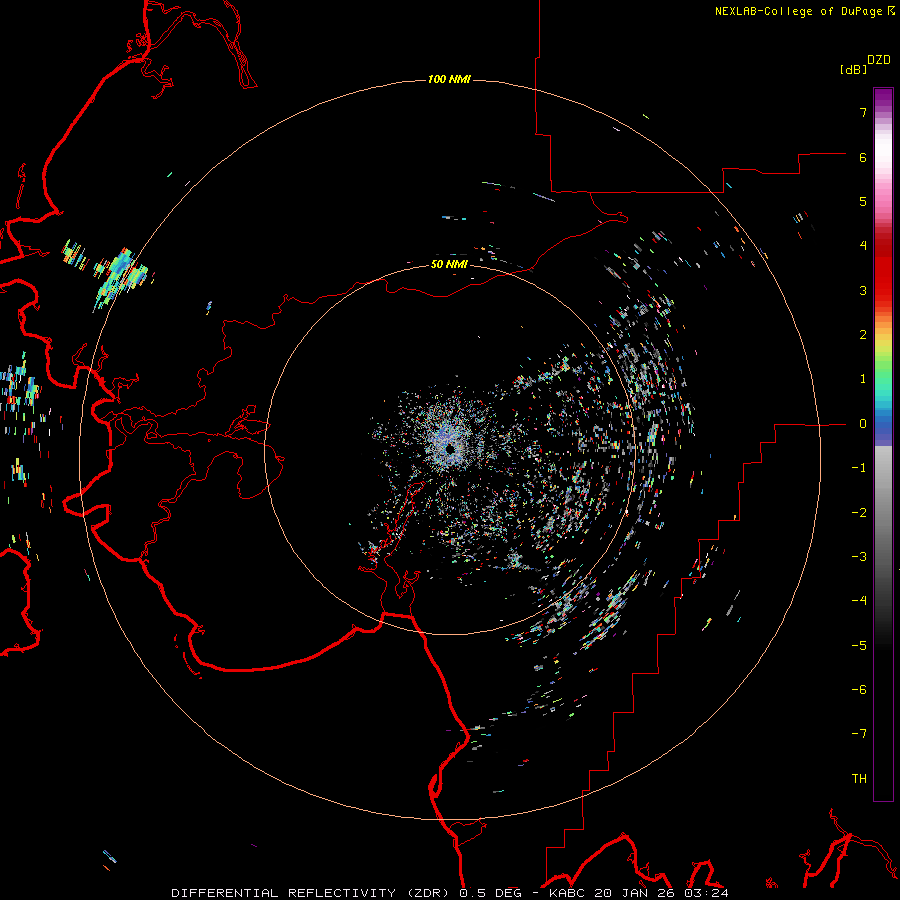
Task: Select the -4 value on the scale
Action: coord(859,601)
